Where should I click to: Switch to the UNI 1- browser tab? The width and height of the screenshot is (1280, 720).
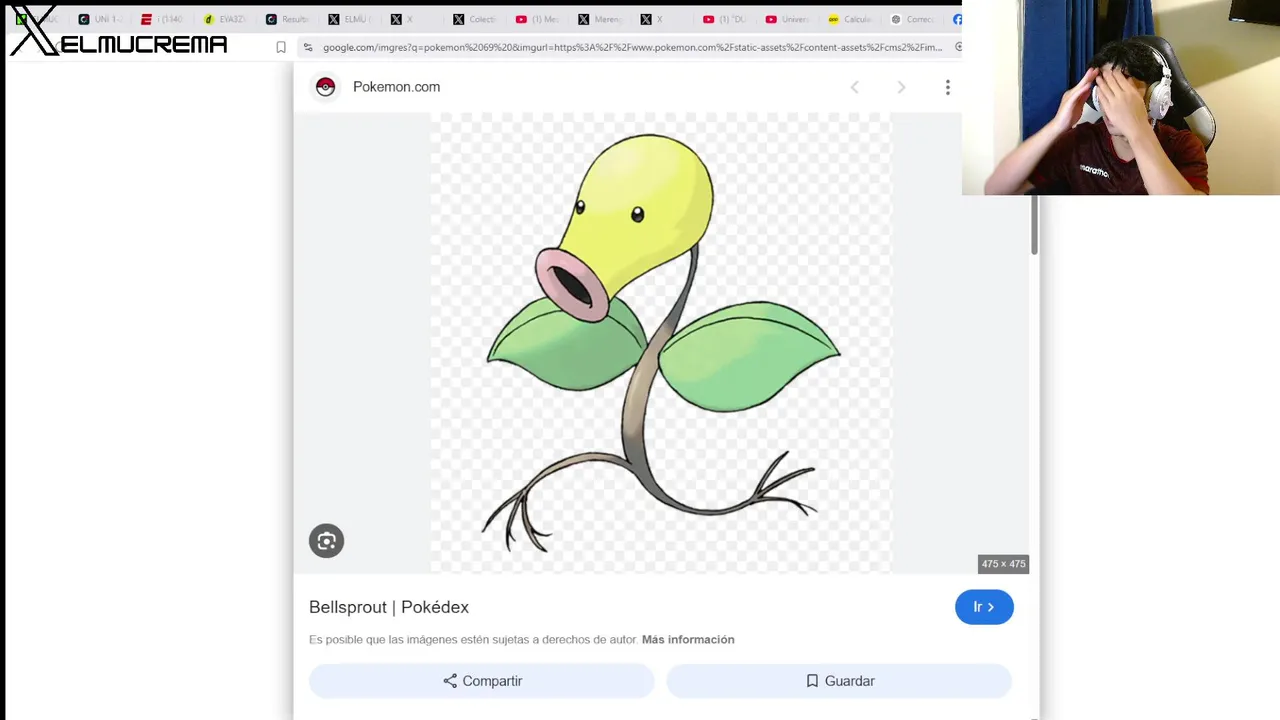(x=102, y=19)
